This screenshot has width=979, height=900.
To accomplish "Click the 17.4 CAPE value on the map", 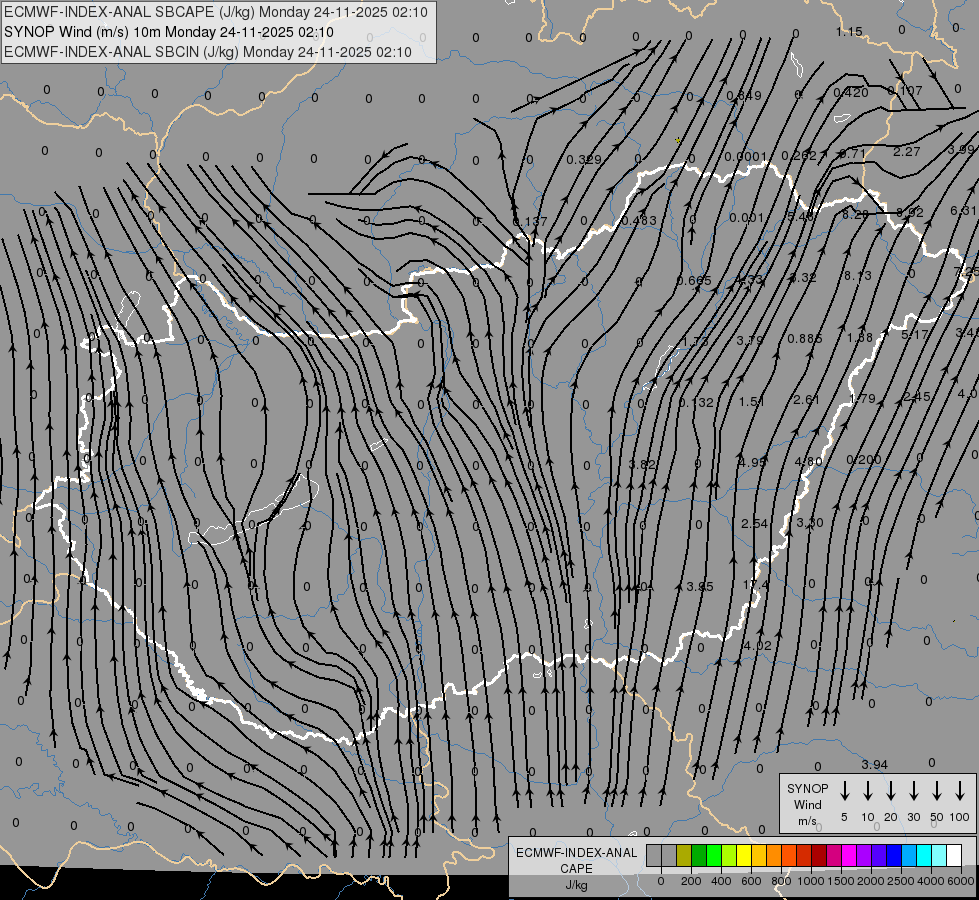I will pyautogui.click(x=755, y=585).
